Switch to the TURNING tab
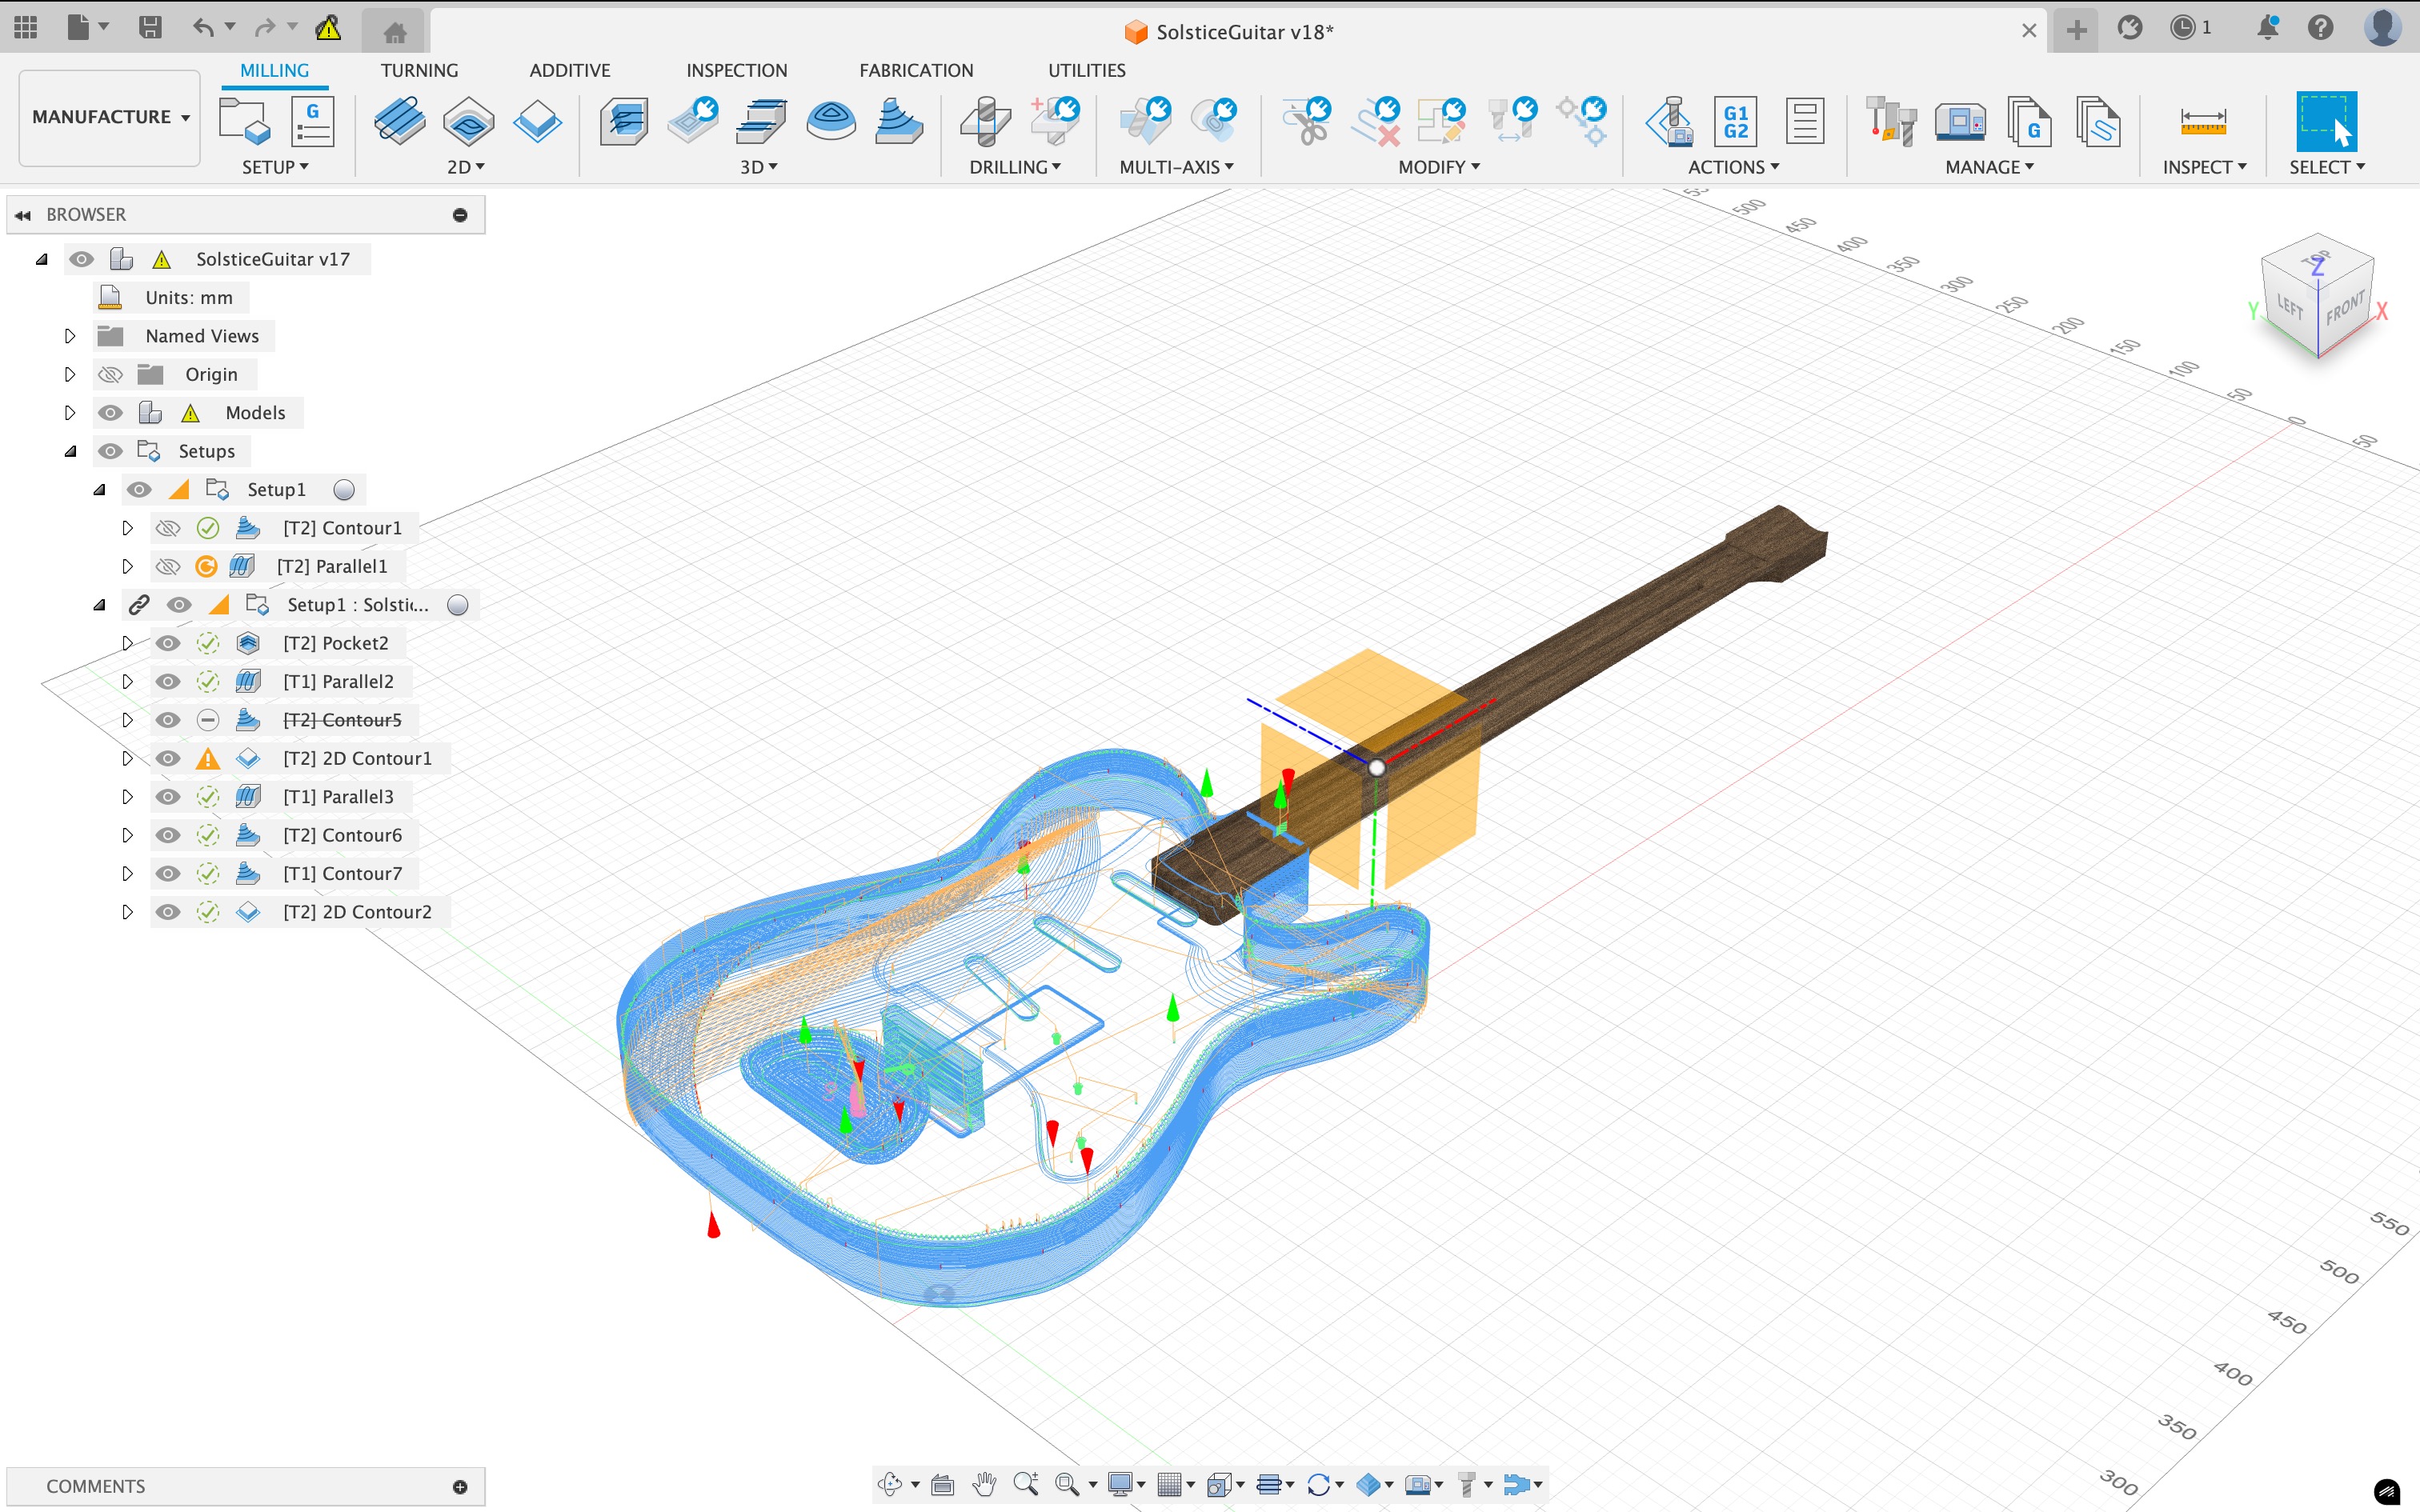Screen dimensions: 2420x1512 (419, 70)
